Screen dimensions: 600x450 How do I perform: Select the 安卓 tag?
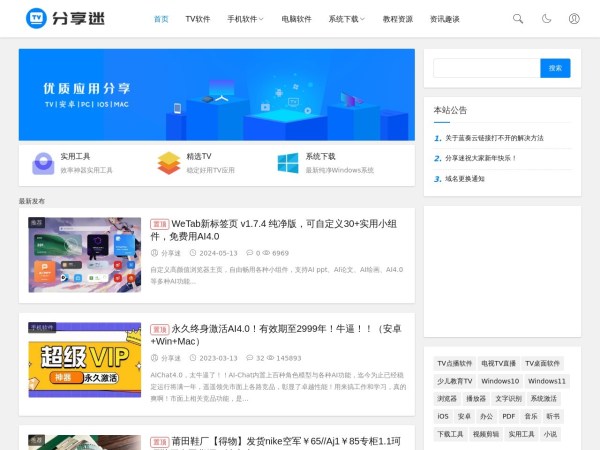click(x=464, y=416)
